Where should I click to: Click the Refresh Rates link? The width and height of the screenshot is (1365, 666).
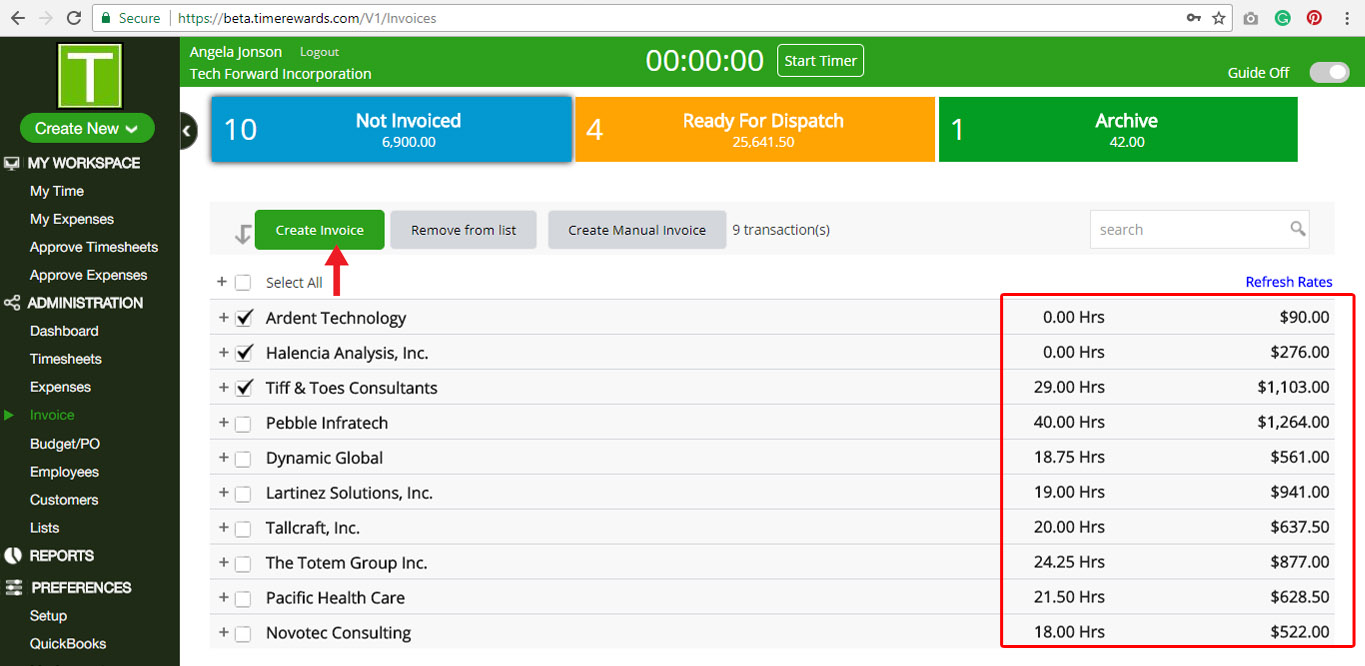1288,282
